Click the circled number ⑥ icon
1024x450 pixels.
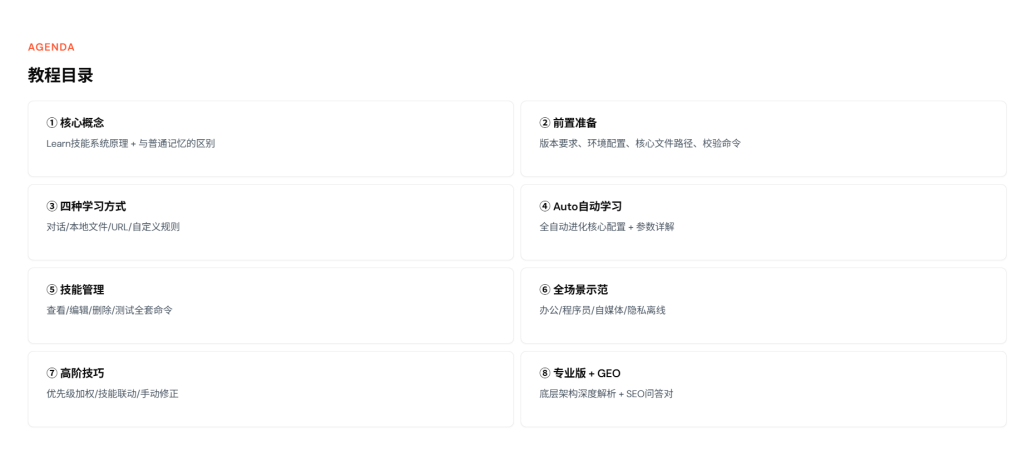pyautogui.click(x=545, y=290)
